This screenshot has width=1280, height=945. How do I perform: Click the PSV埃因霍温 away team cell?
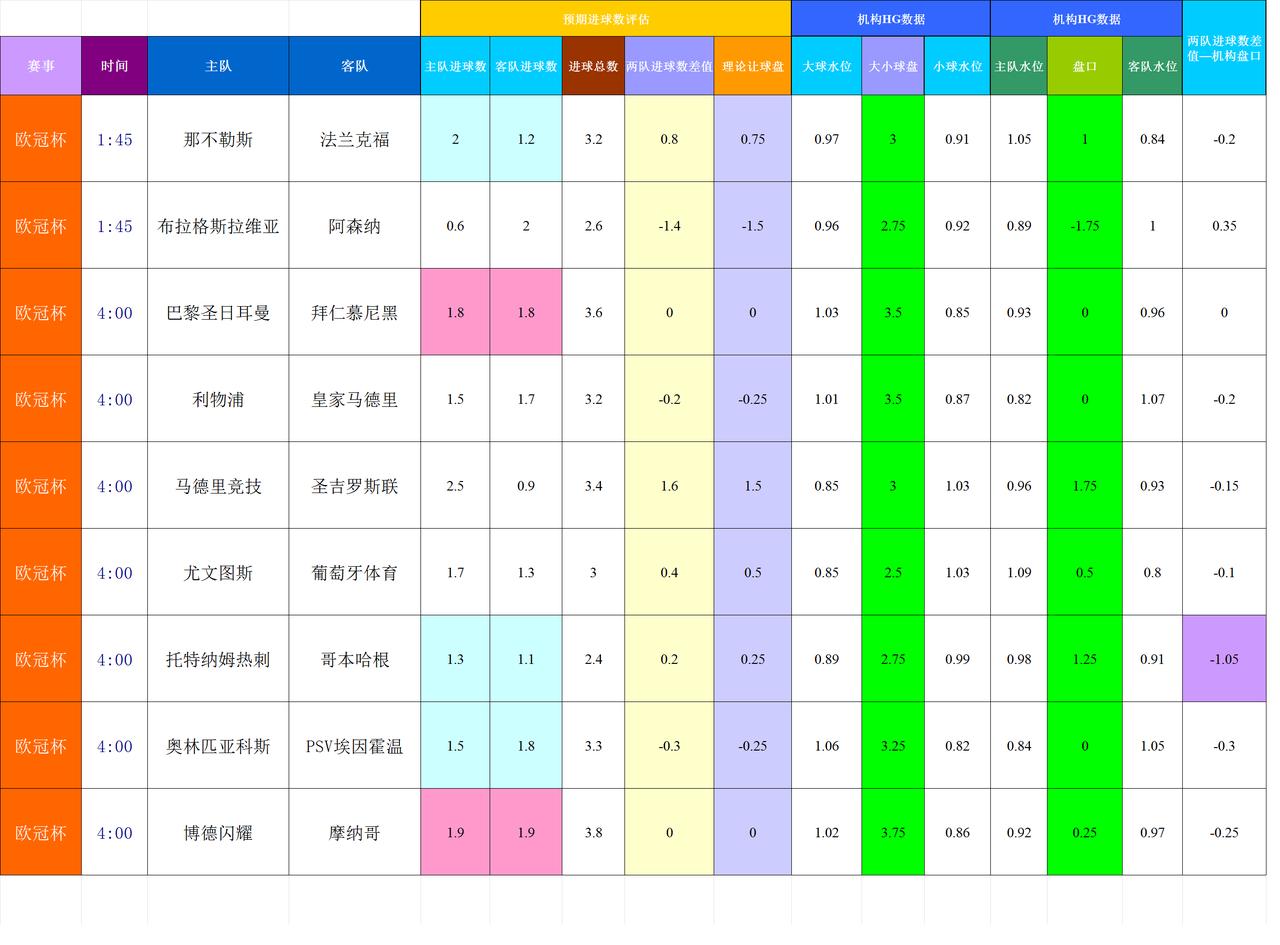pos(354,746)
